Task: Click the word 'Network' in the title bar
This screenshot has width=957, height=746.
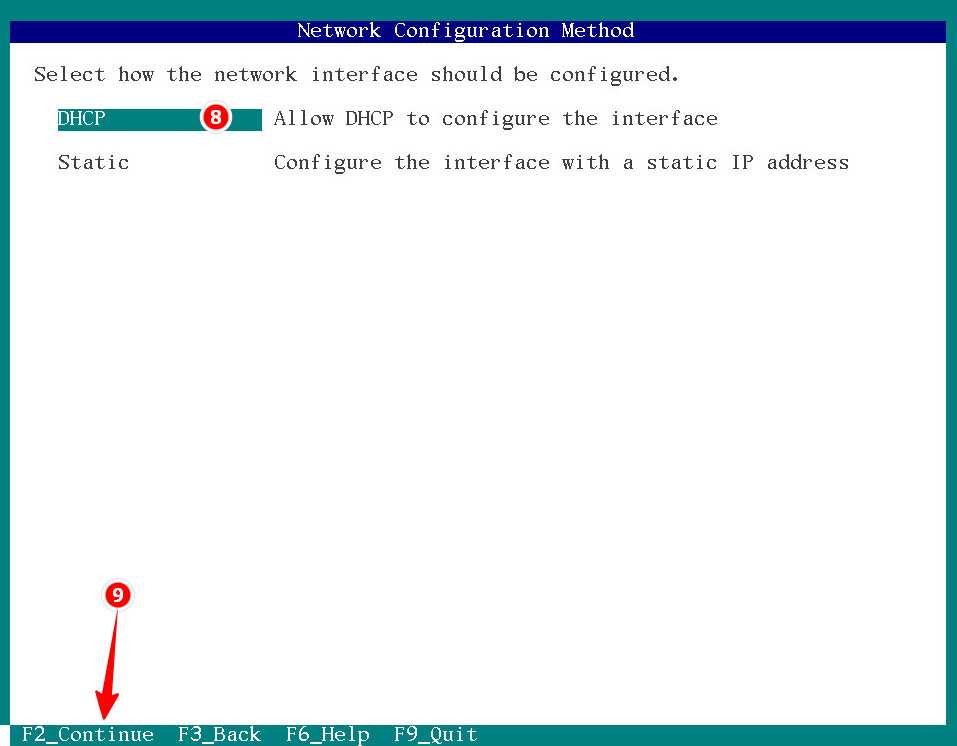Action: click(x=339, y=31)
